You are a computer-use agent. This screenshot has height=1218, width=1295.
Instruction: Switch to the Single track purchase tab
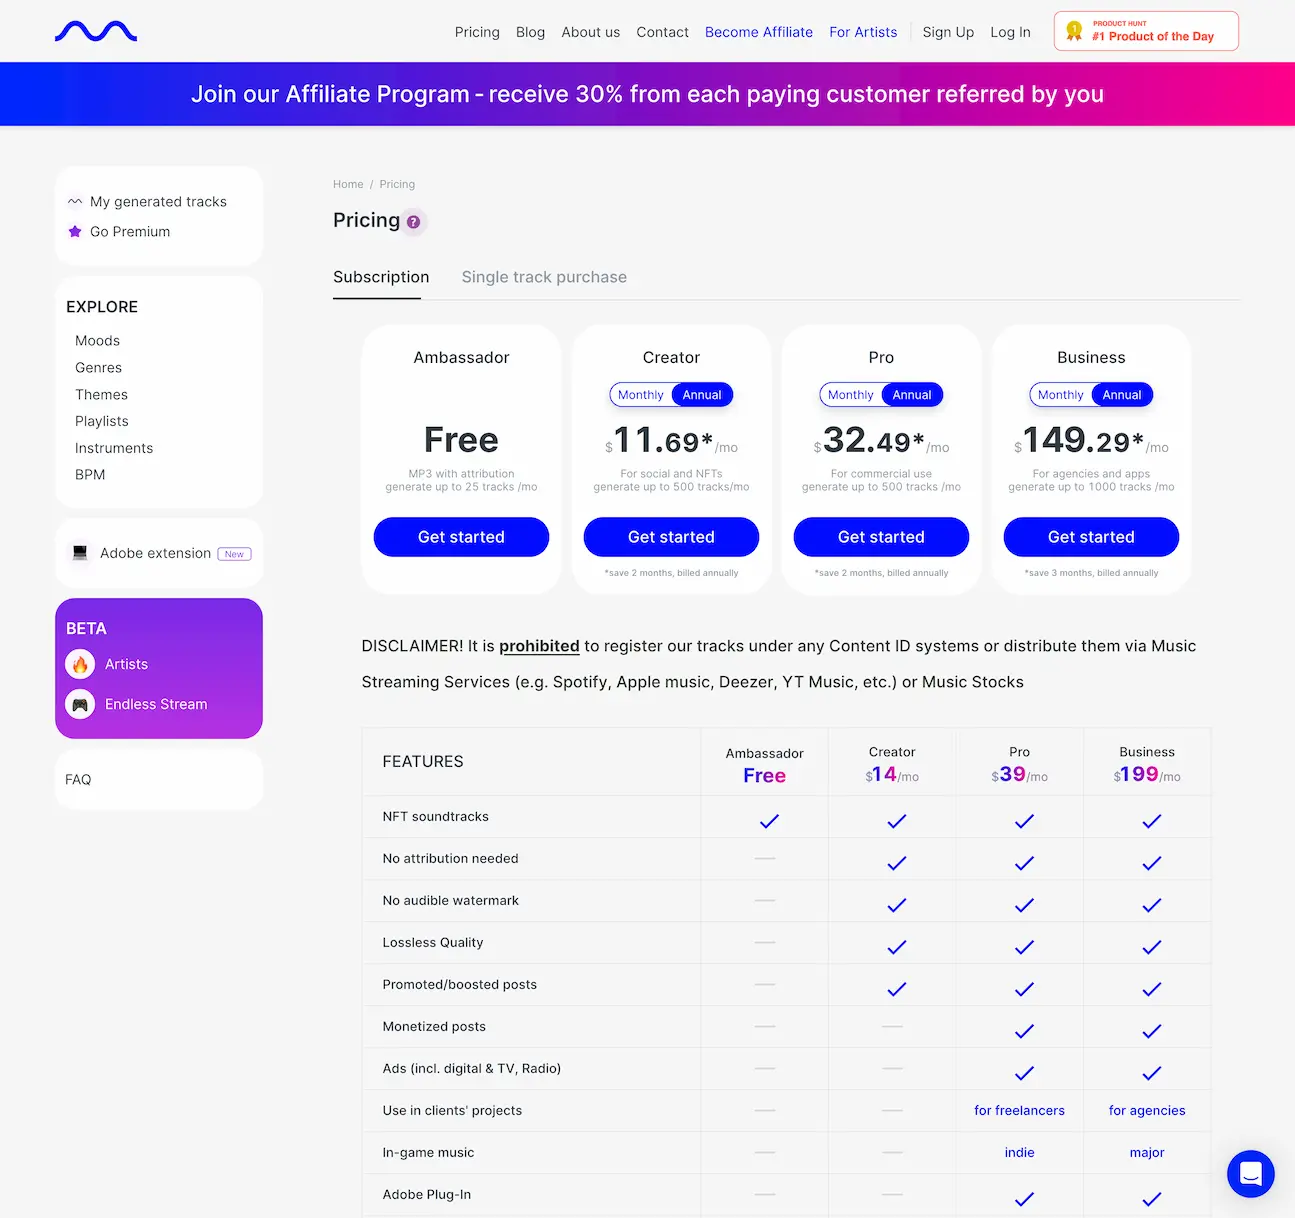(x=544, y=277)
